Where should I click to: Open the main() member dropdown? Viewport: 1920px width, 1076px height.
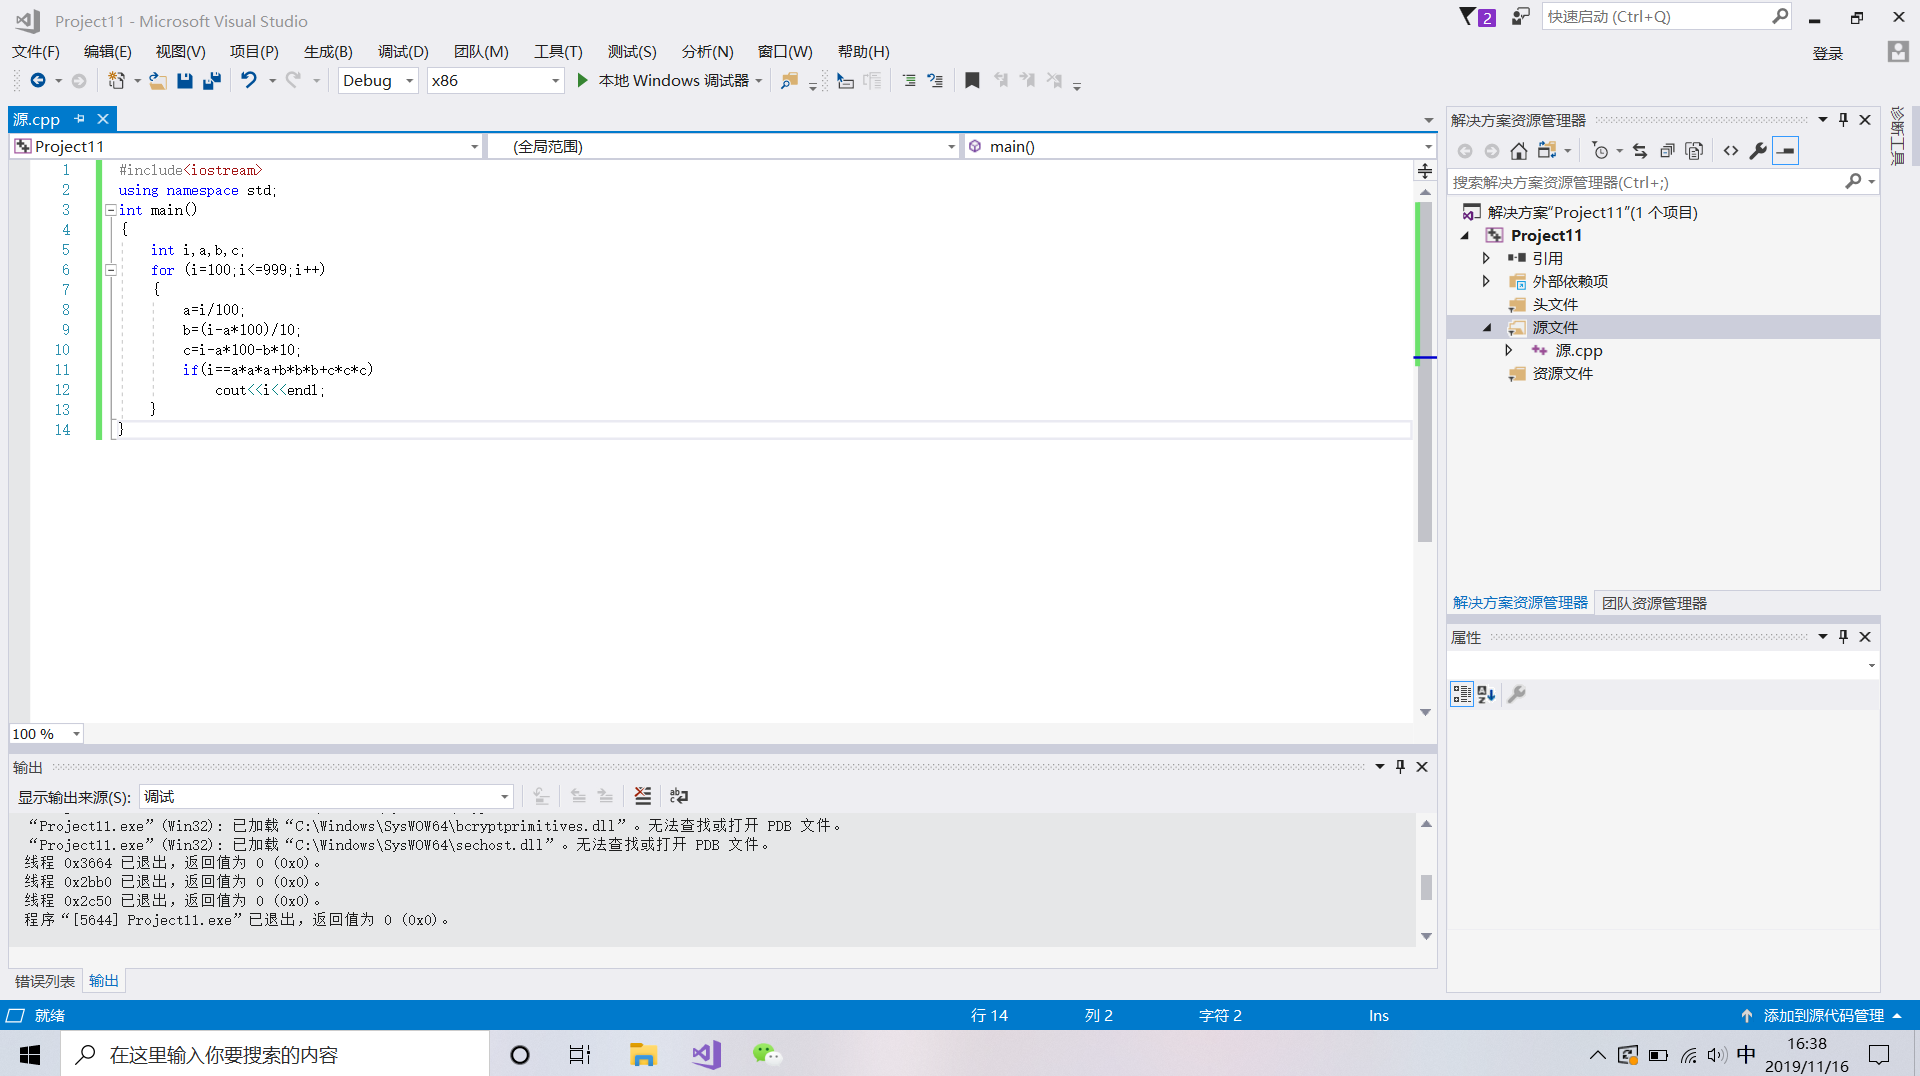(1200, 147)
